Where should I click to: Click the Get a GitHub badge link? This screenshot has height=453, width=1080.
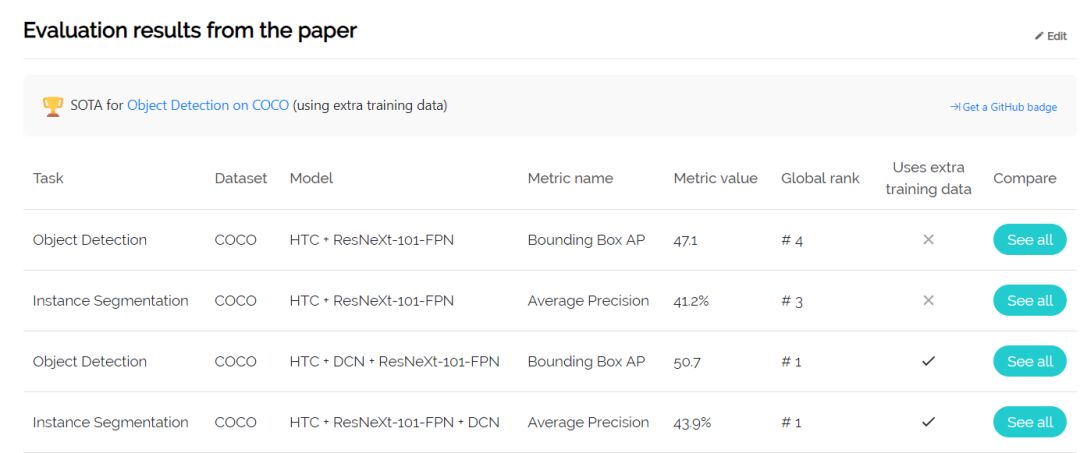pyautogui.click(x=1003, y=107)
